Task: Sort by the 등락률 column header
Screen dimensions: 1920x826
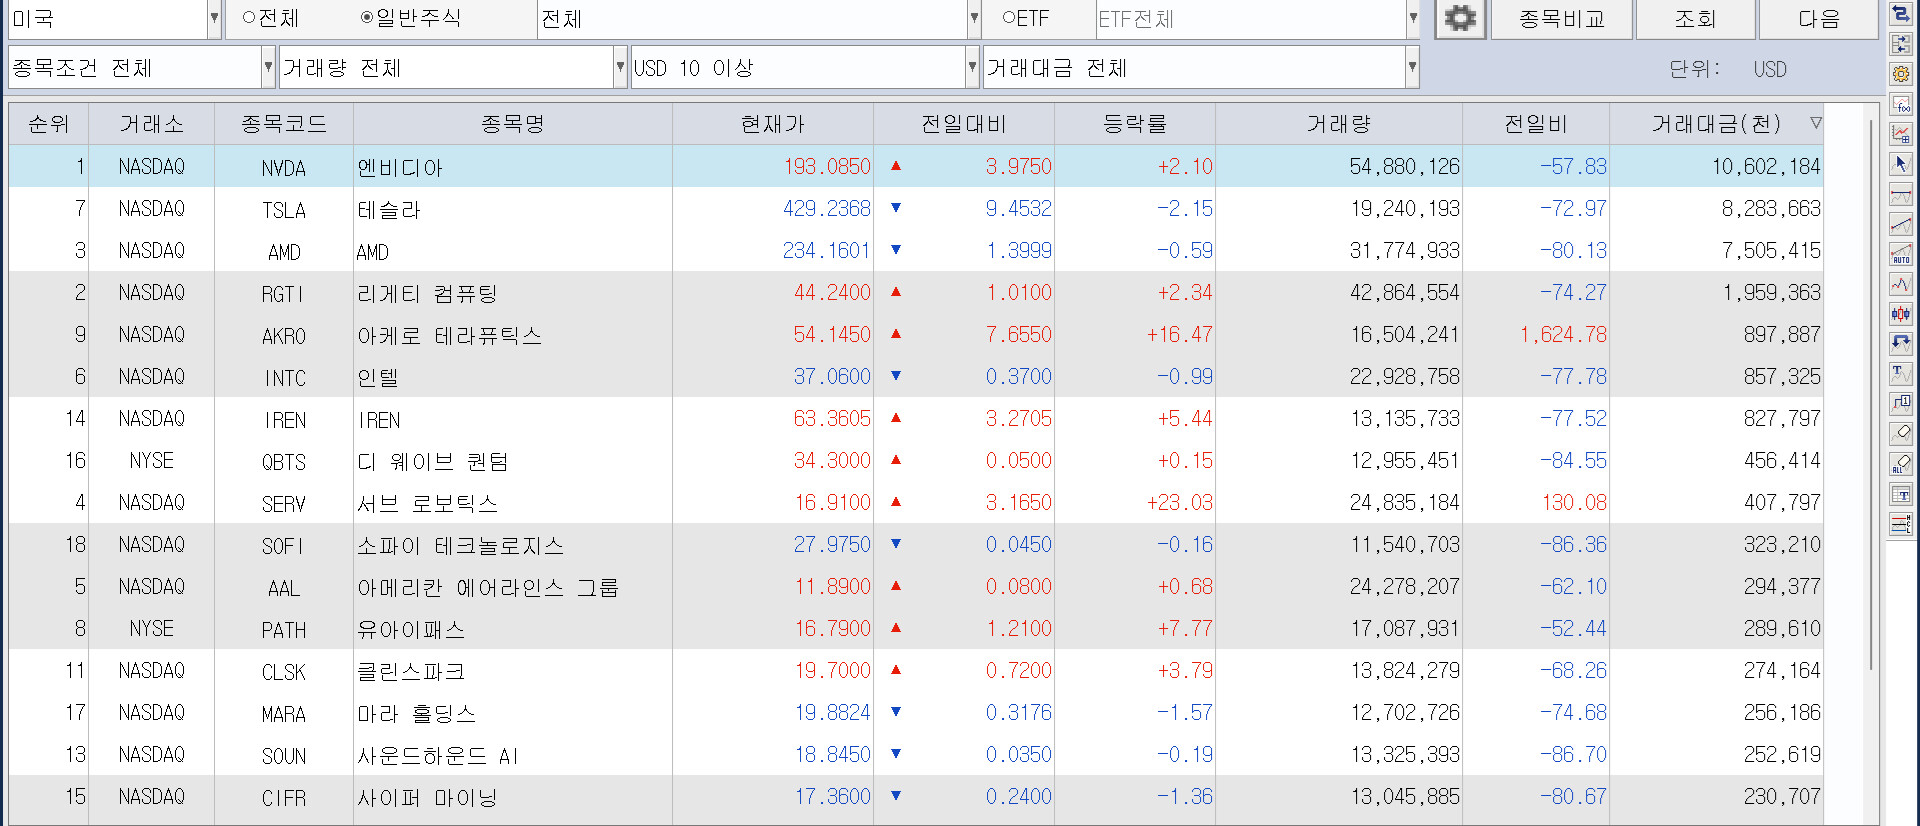Action: [x=1134, y=124]
